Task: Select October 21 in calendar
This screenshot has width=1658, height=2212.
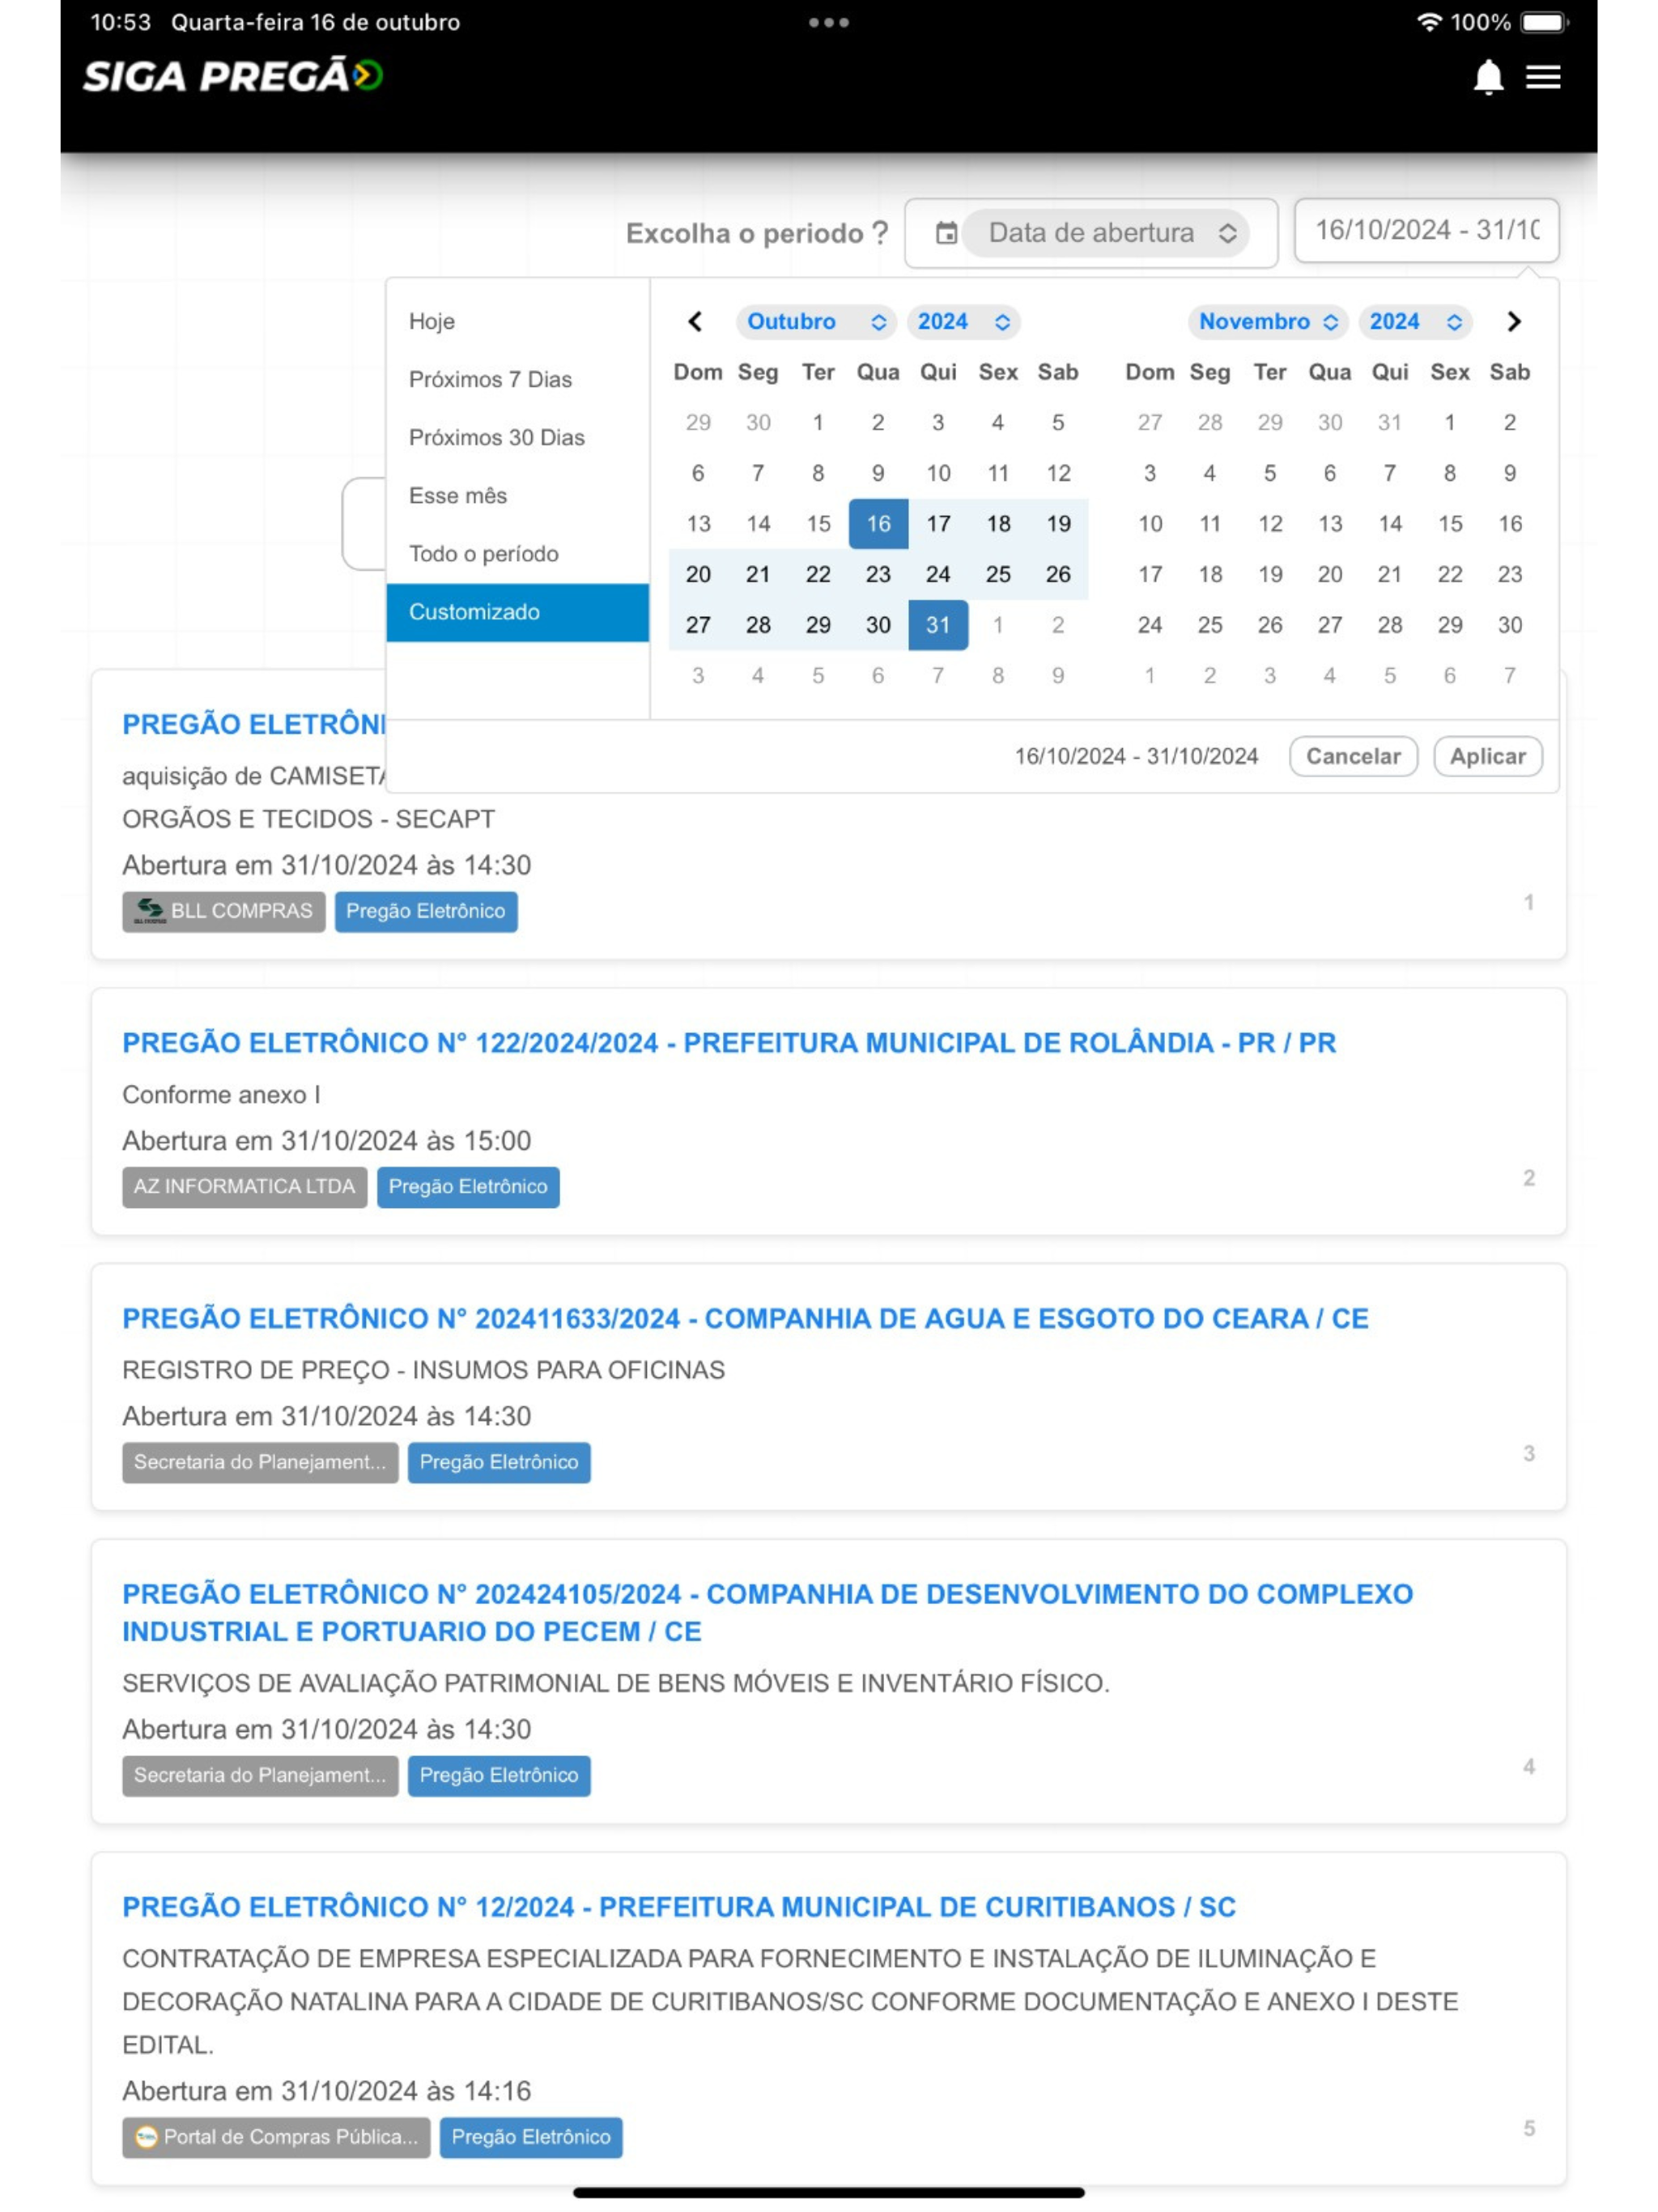Action: click(x=758, y=574)
